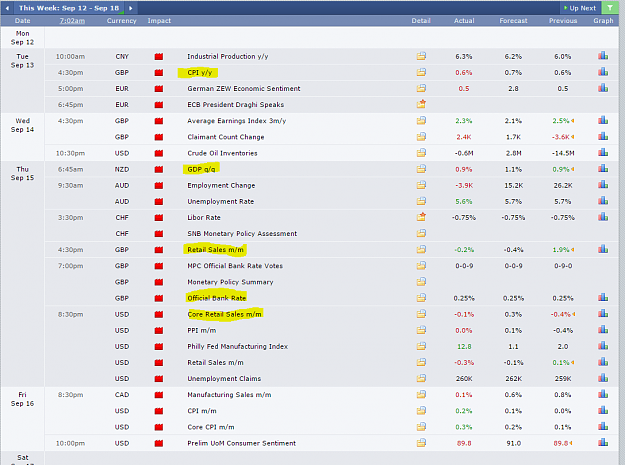Click the 0-0-9 actual value for MPC votes
The height and width of the screenshot is (465, 625).
pyautogui.click(x=464, y=266)
